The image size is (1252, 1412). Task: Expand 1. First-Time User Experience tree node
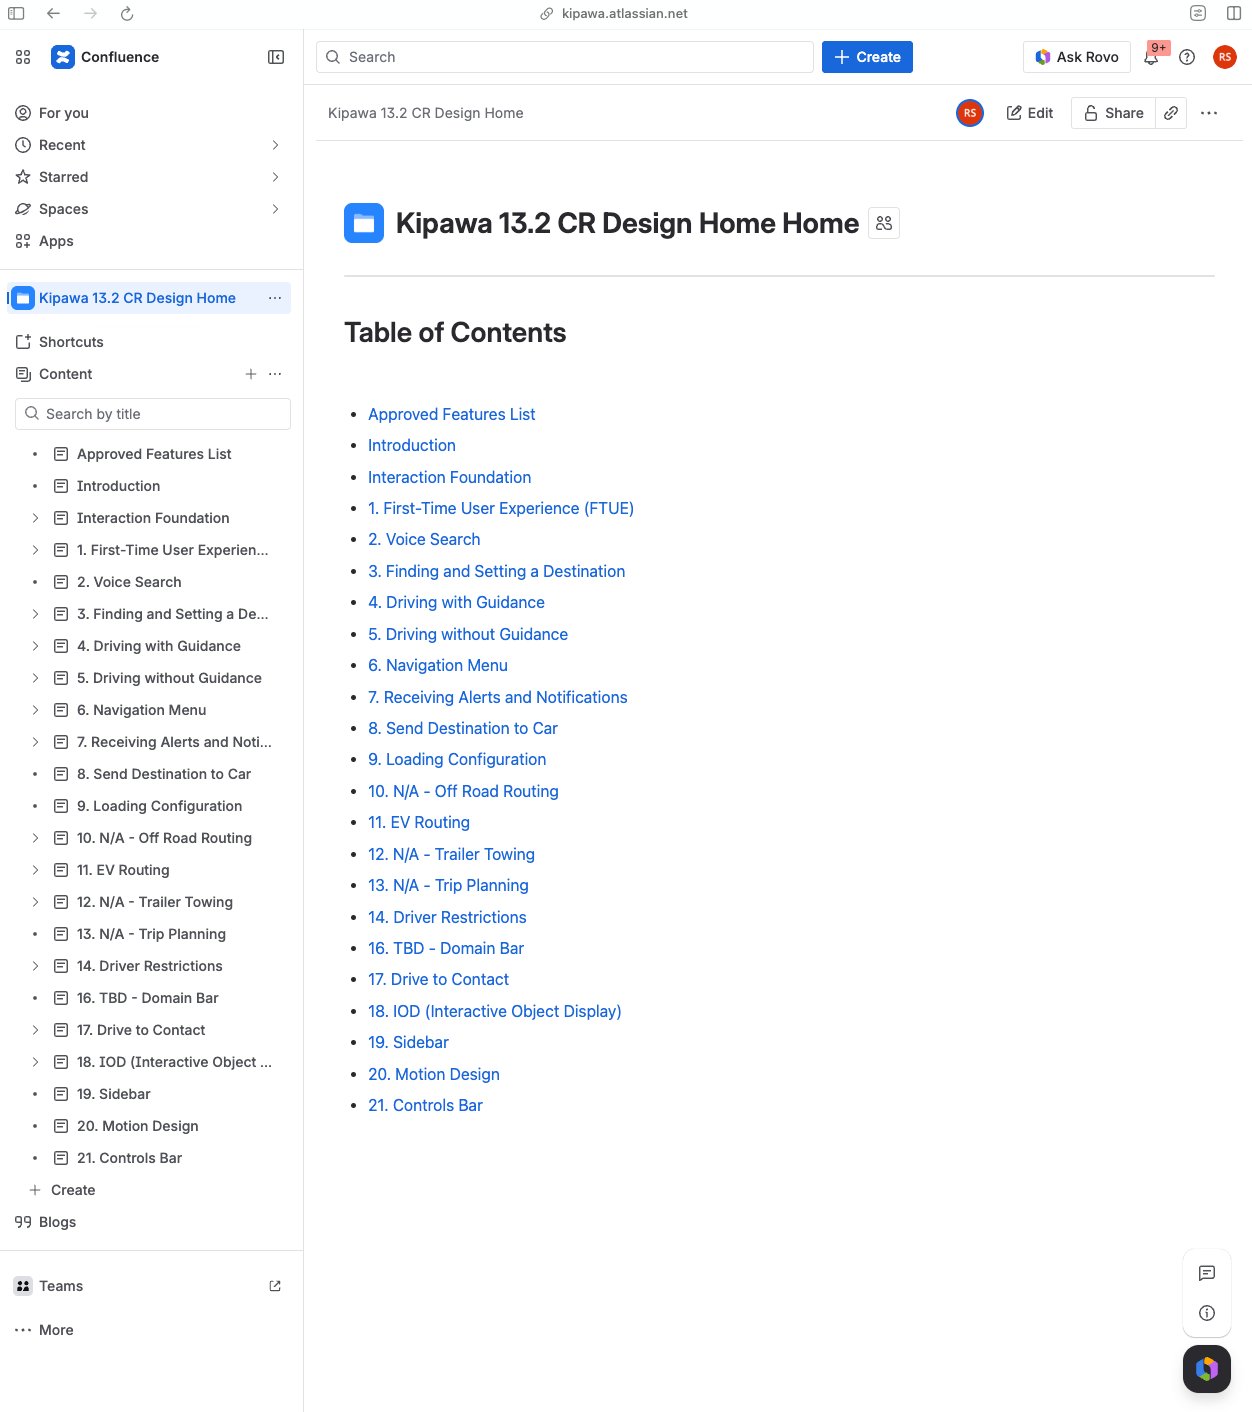[35, 550]
